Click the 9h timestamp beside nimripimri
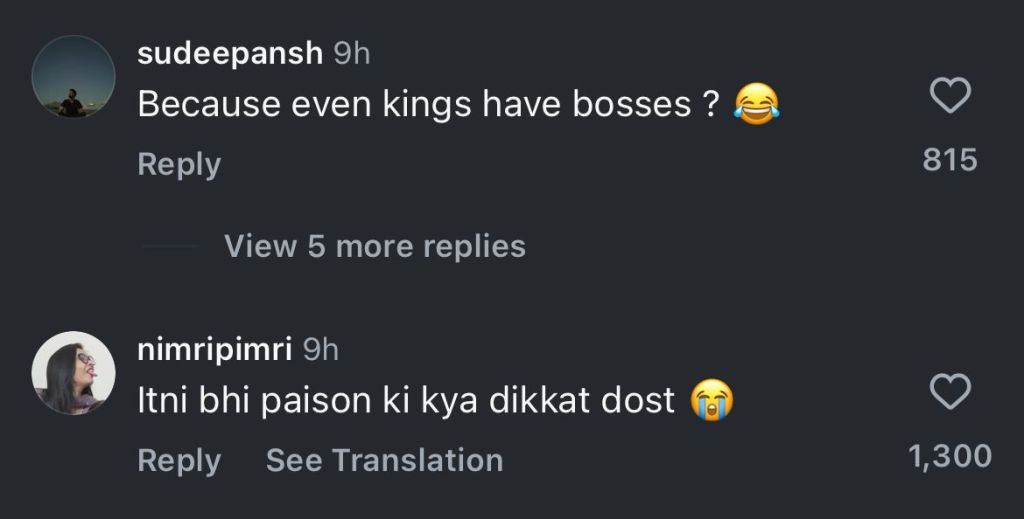 (x=321, y=350)
